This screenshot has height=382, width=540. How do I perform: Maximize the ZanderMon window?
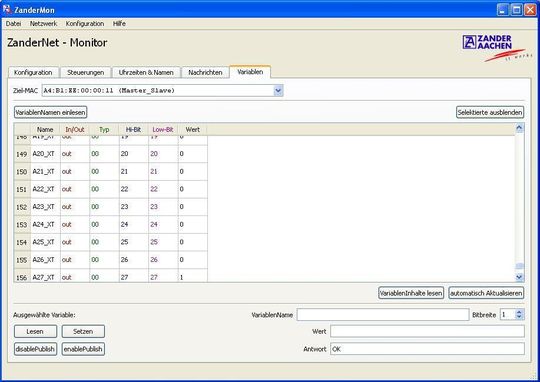(x=516, y=10)
